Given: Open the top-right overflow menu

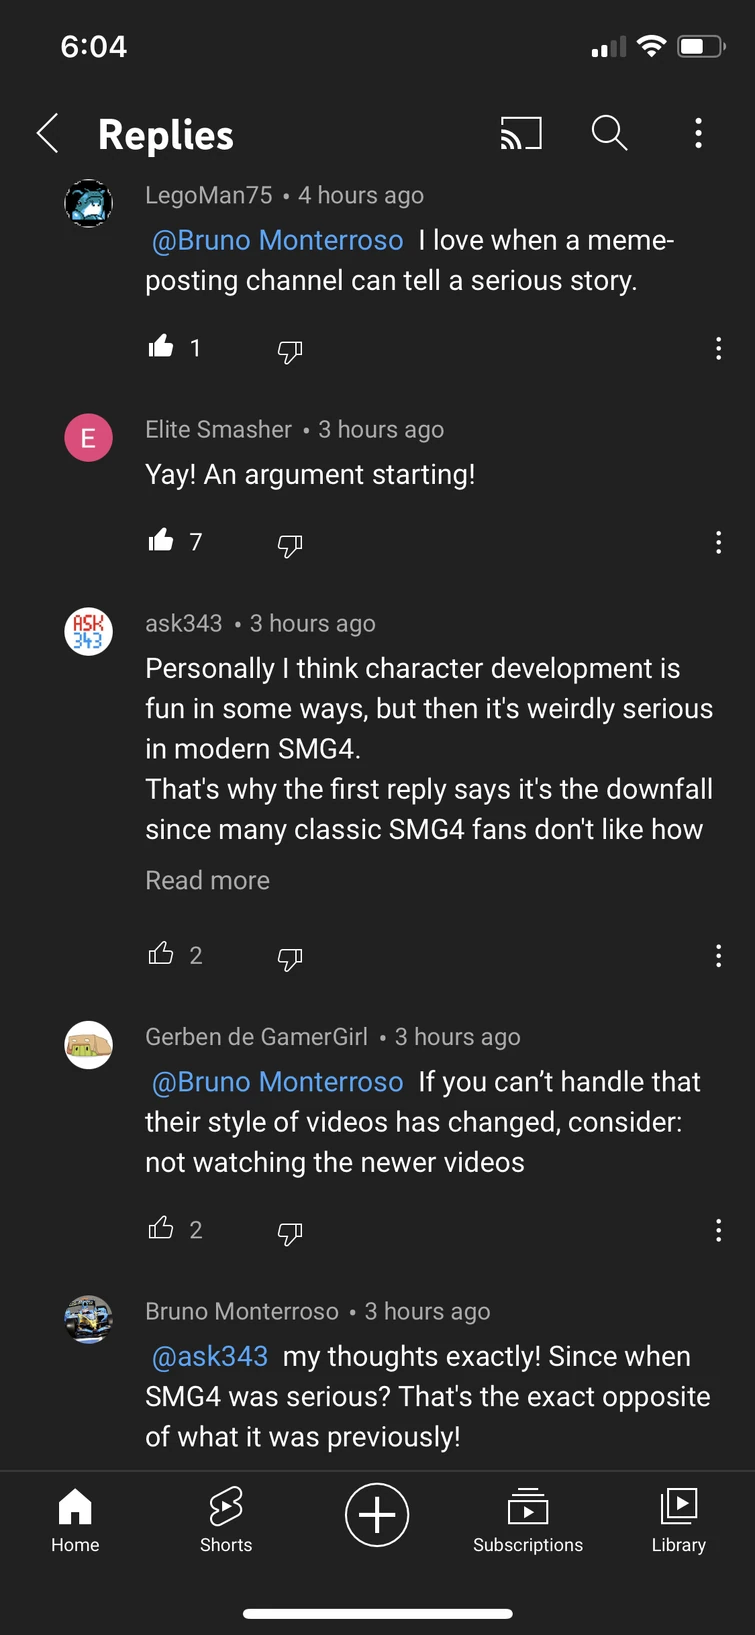Looking at the screenshot, I should pos(698,133).
